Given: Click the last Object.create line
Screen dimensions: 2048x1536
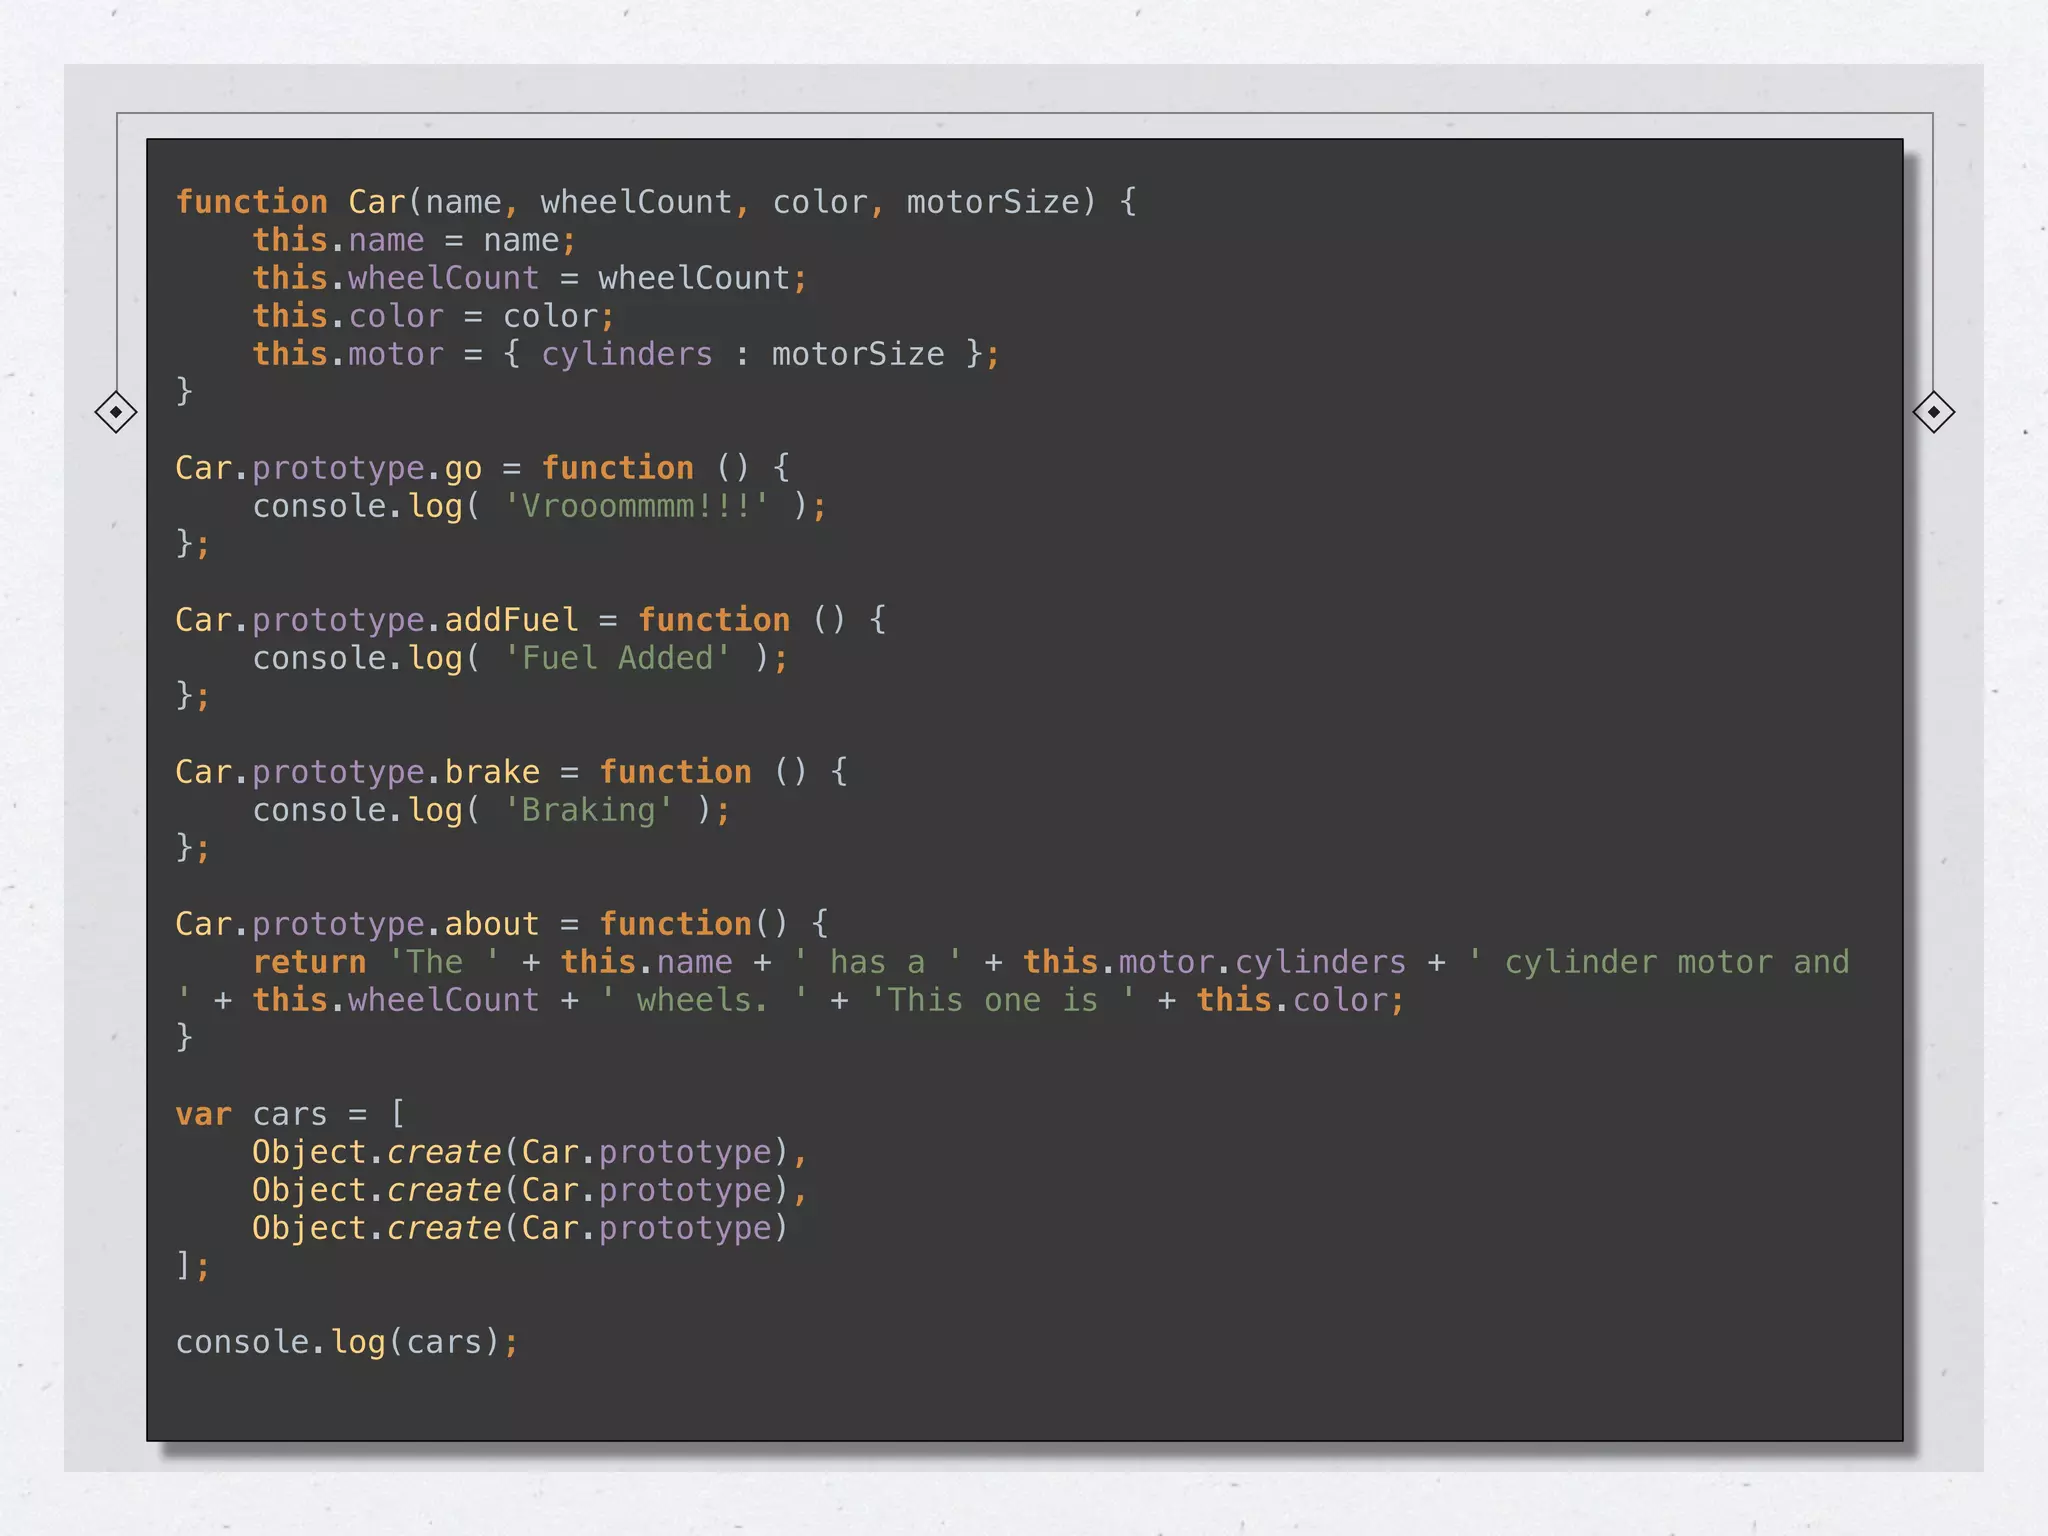Looking at the screenshot, I should click(519, 1228).
